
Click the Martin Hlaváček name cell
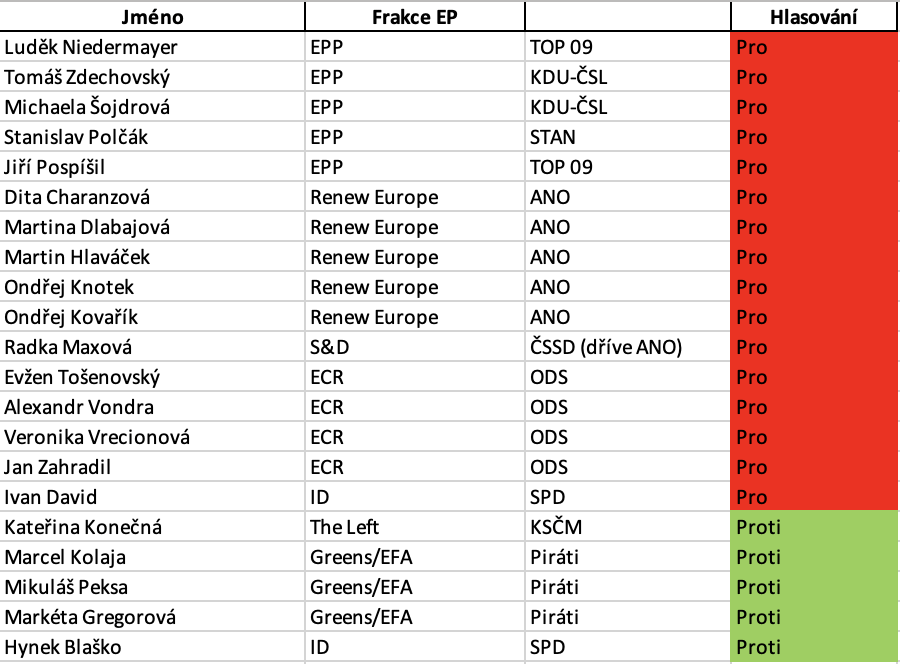[x=152, y=257]
